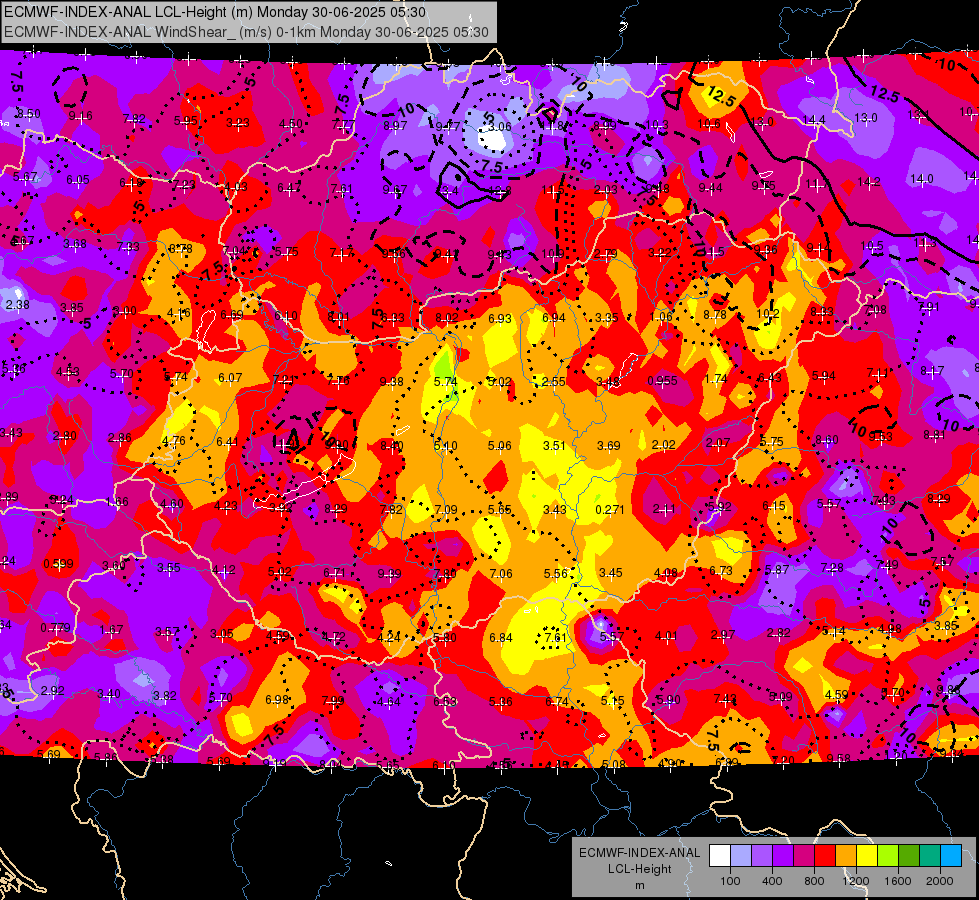
Task: Click the grid value '2.02'
Action: [x=663, y=445]
